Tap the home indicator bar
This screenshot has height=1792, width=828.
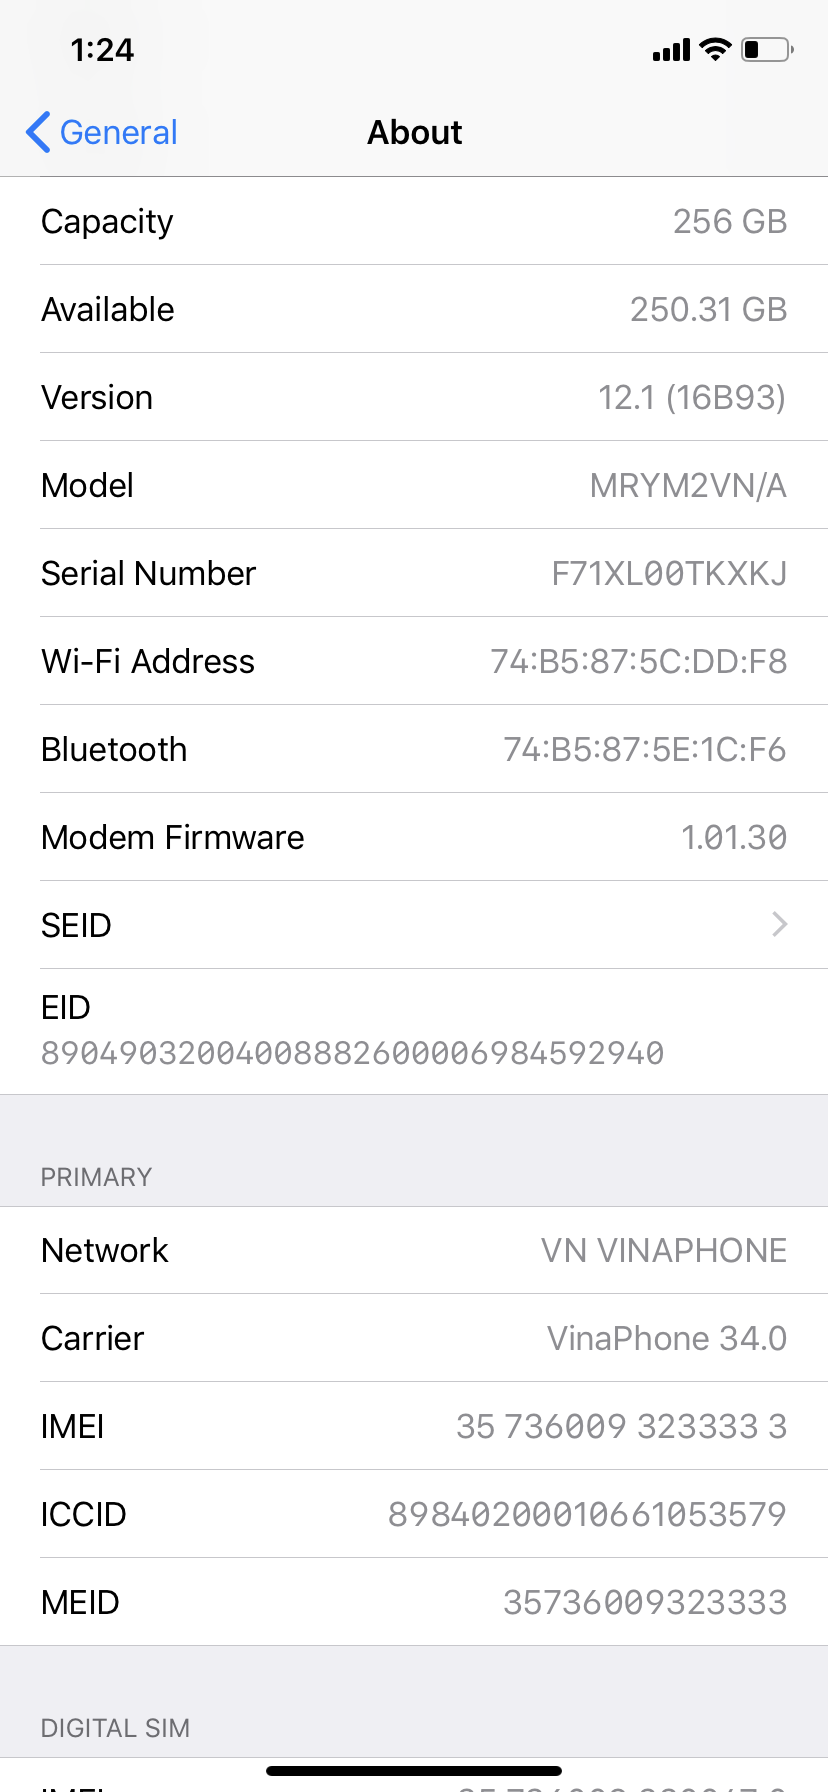pyautogui.click(x=414, y=1771)
